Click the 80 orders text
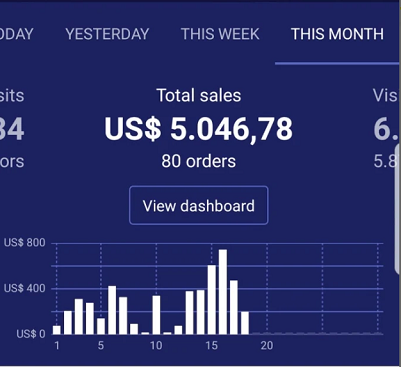Viewport: 401px width, 367px height. click(199, 161)
